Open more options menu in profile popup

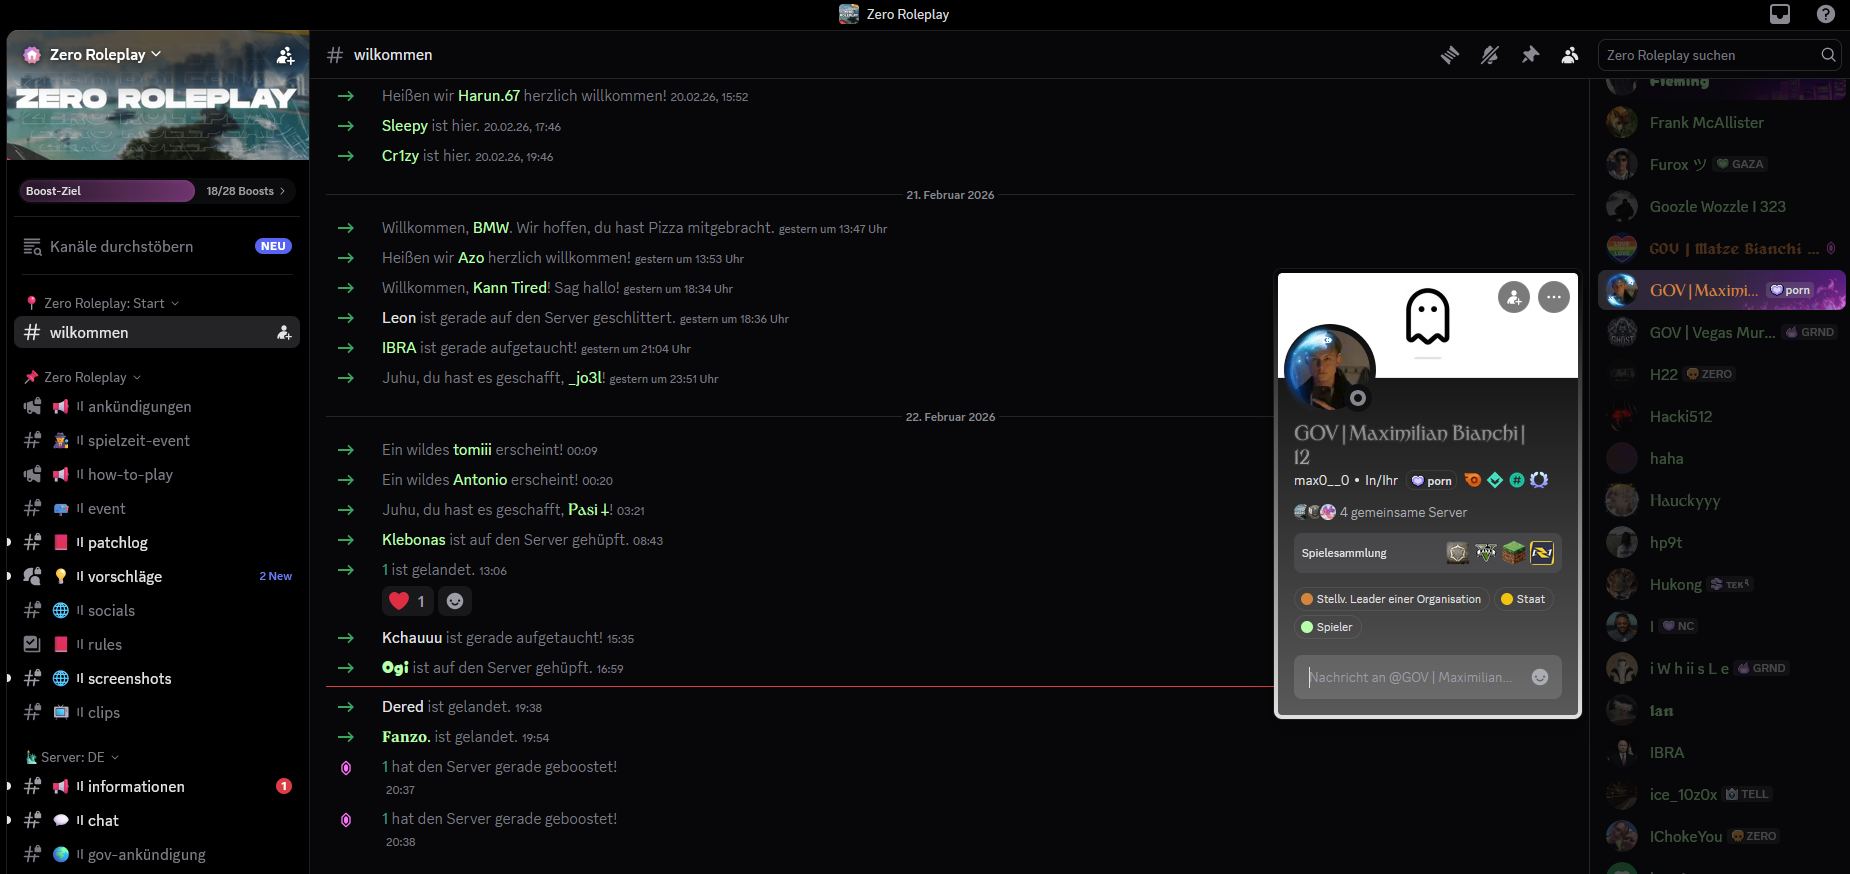pos(1553,297)
